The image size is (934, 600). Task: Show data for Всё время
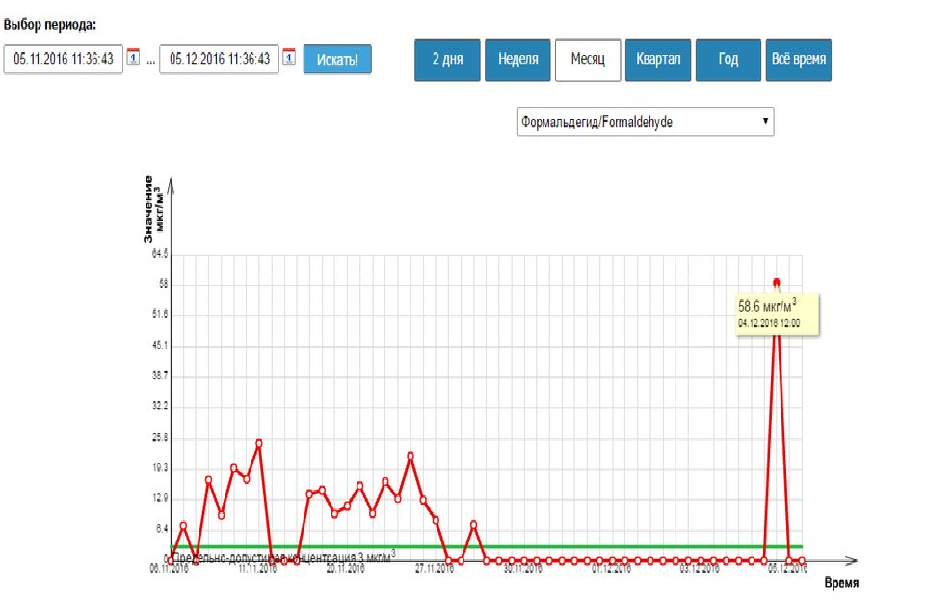tap(798, 59)
